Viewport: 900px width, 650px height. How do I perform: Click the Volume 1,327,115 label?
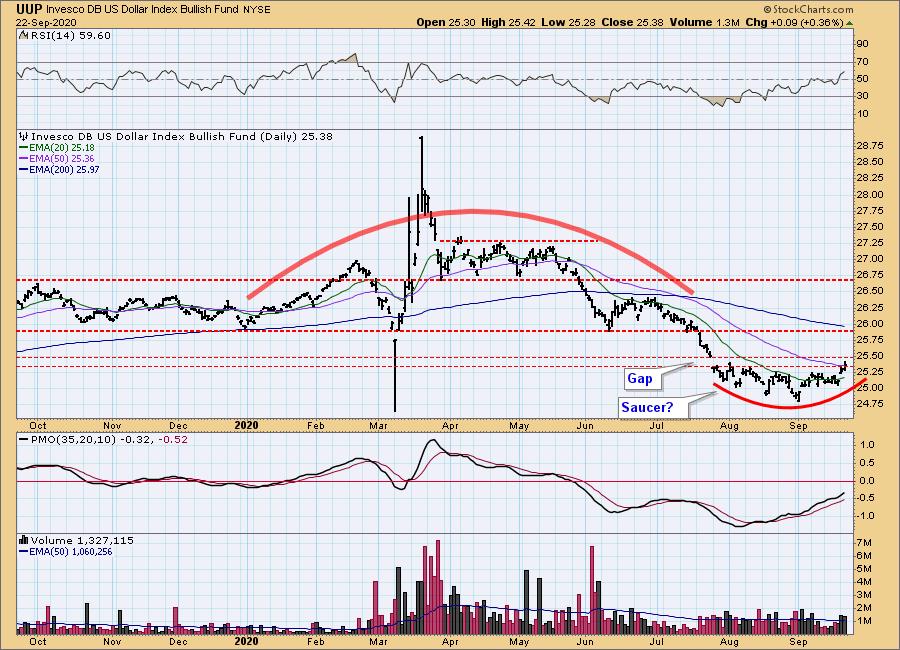coord(82,540)
